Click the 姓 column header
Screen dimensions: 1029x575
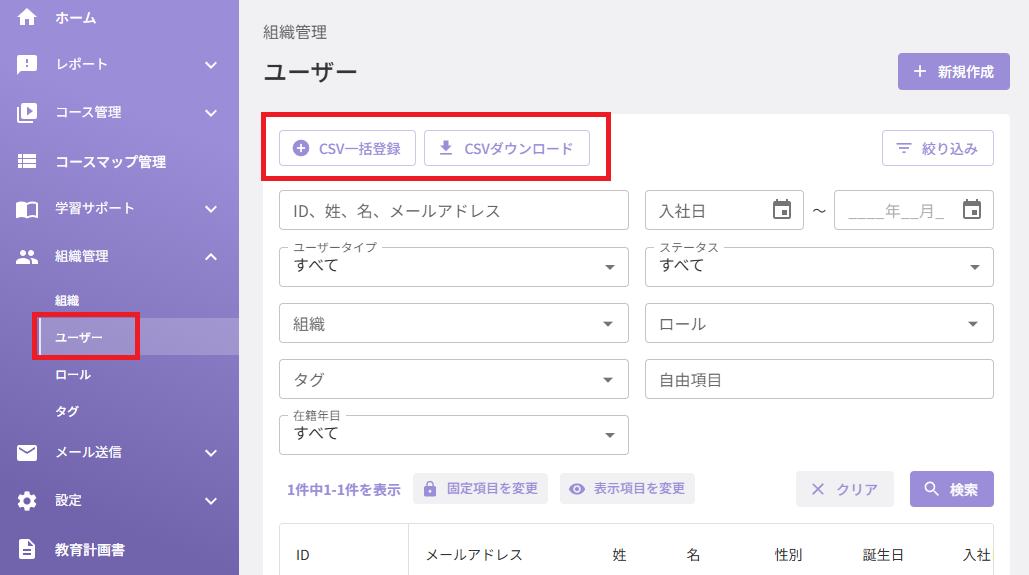[619, 555]
